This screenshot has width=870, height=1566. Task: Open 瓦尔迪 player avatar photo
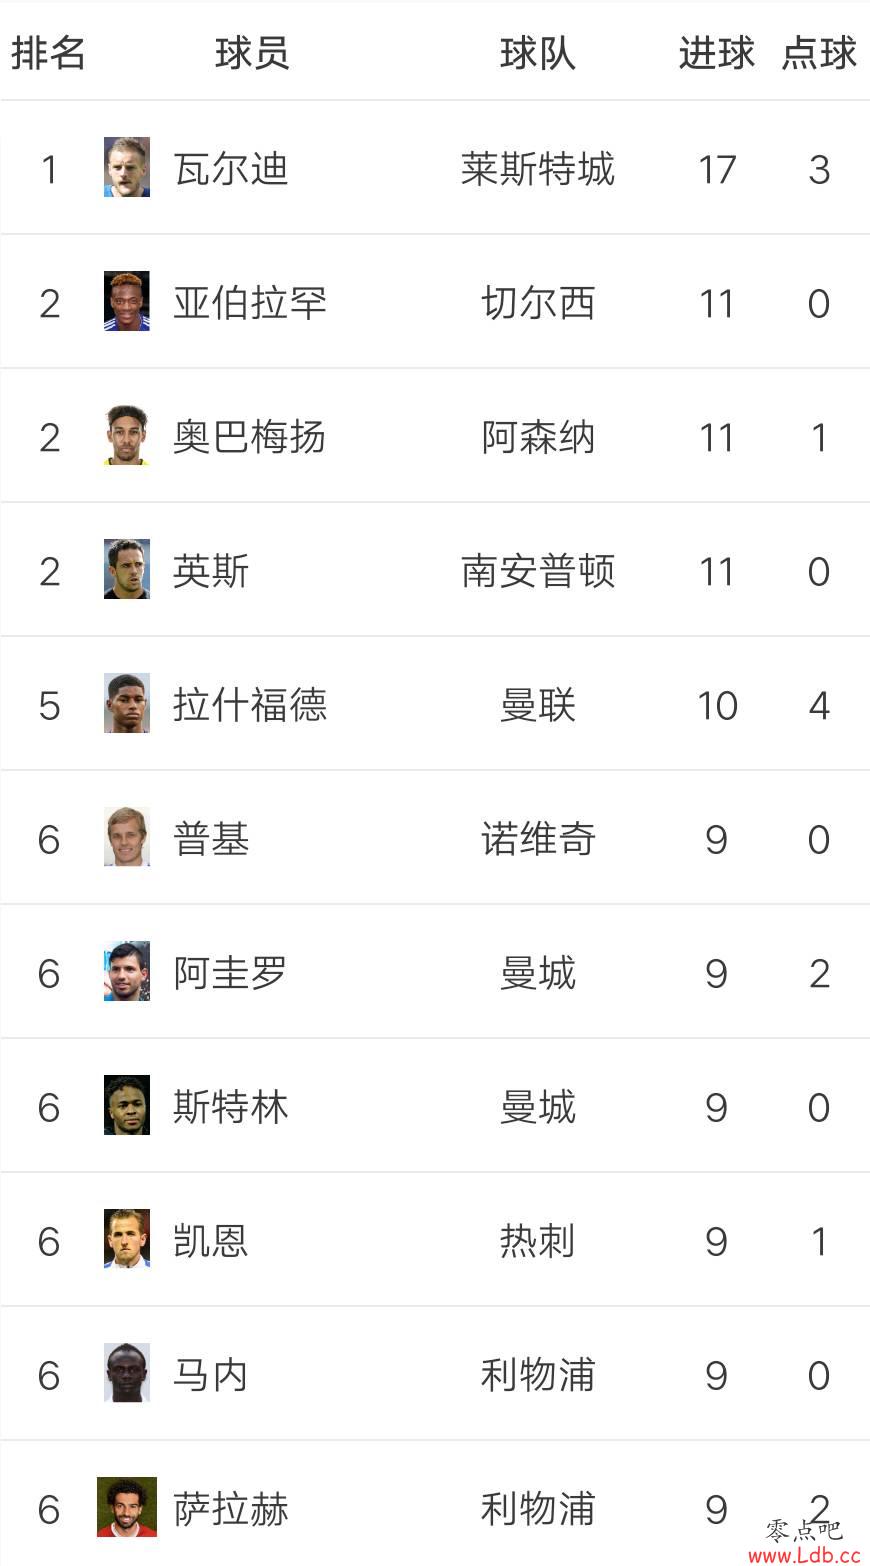click(127, 167)
